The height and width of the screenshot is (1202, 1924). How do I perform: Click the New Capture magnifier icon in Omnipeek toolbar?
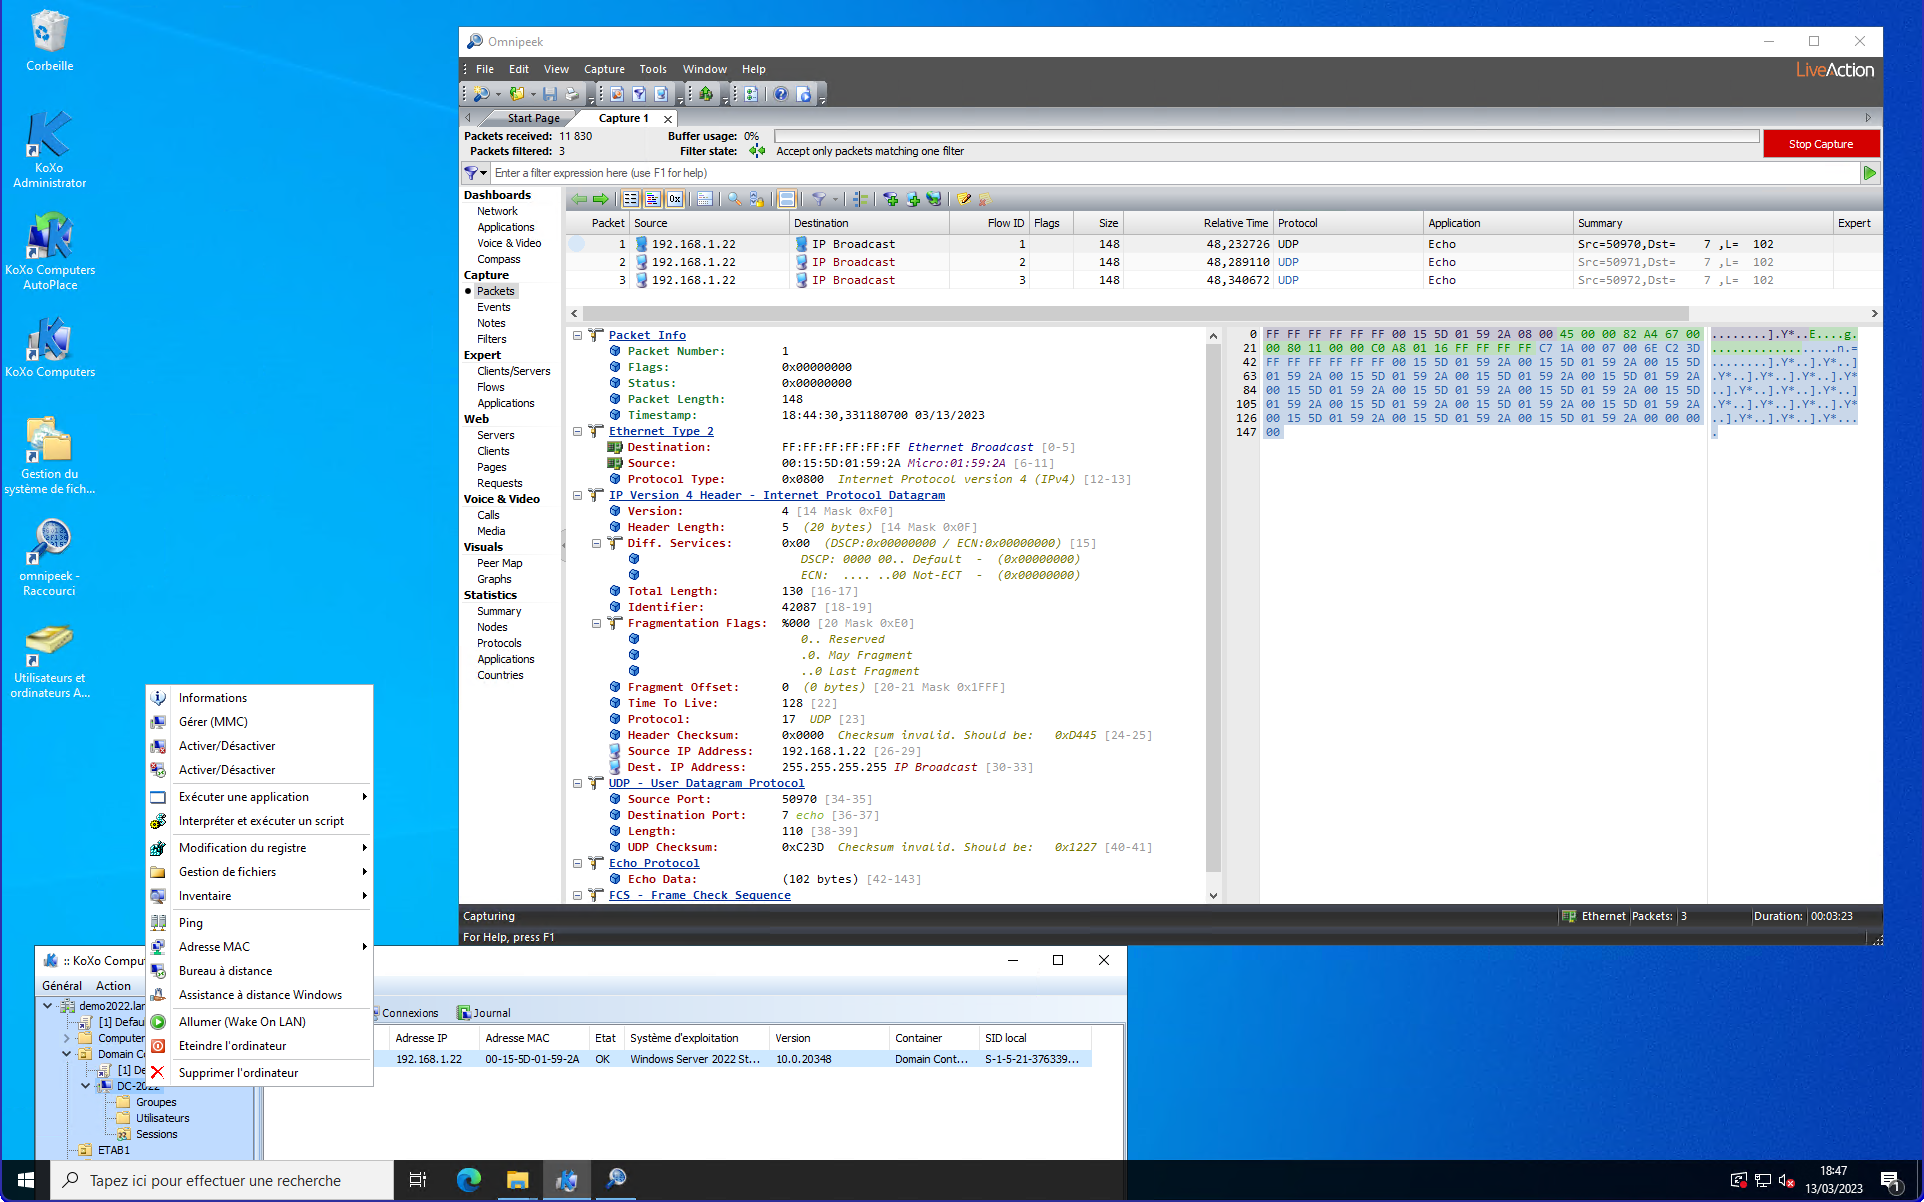(x=481, y=94)
